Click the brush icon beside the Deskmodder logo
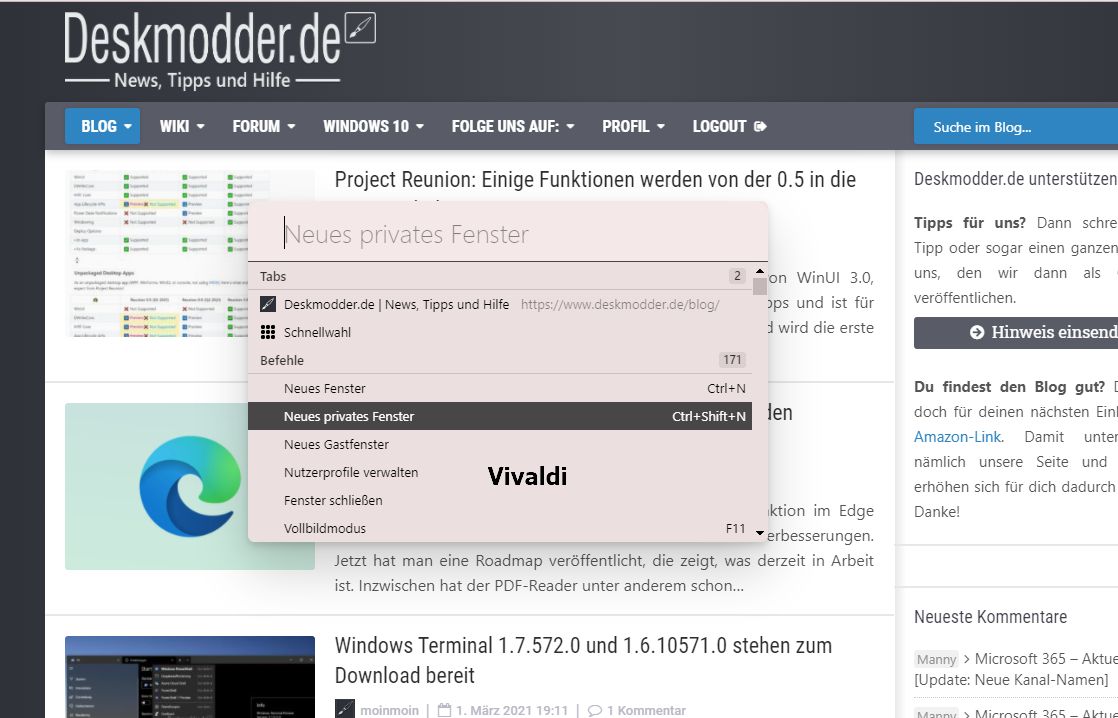The width and height of the screenshot is (1118, 718). [x=360, y=29]
